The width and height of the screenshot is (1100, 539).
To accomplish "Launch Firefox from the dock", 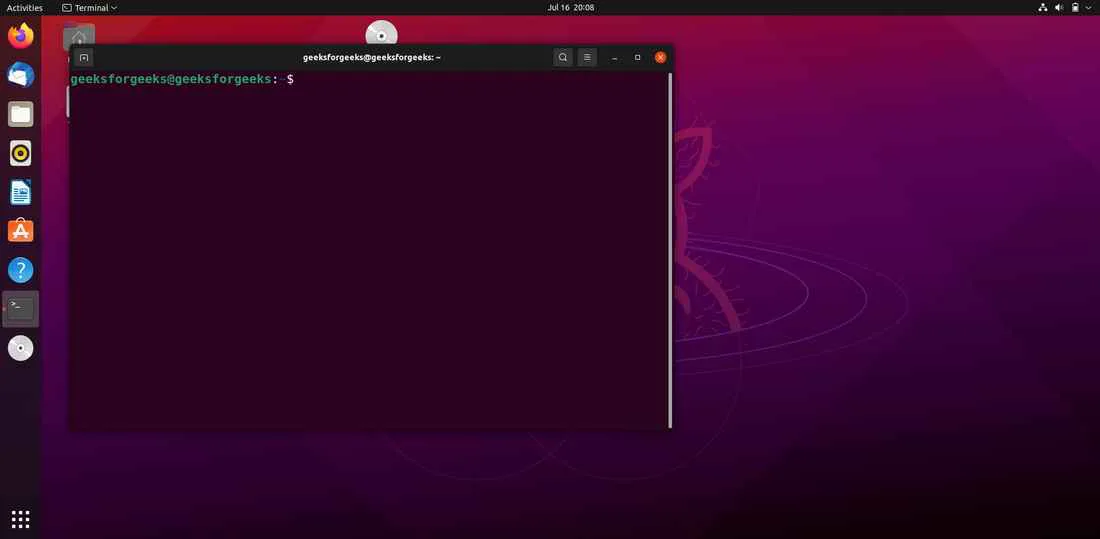I will pyautogui.click(x=21, y=36).
